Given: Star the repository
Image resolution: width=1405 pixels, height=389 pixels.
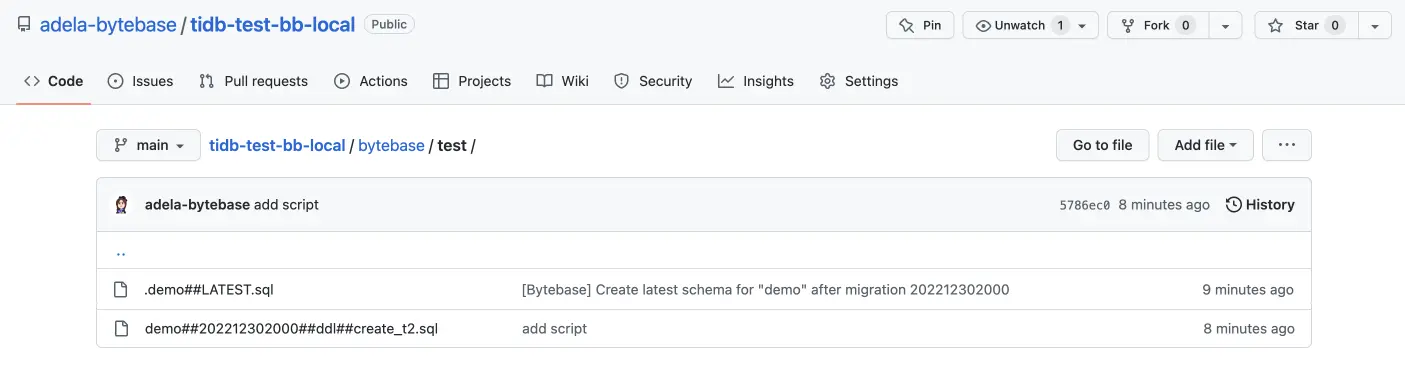Looking at the screenshot, I should pyautogui.click(x=1306, y=26).
